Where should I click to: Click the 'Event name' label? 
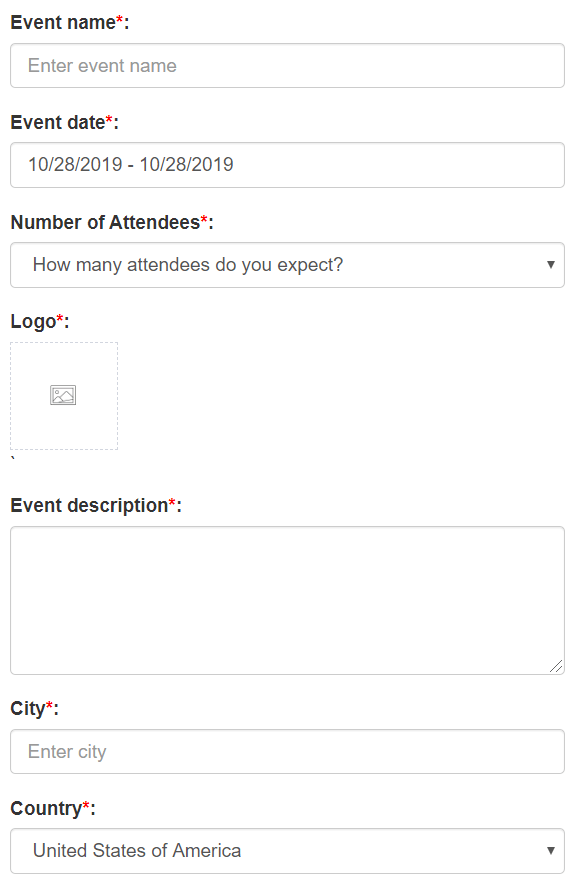(x=63, y=22)
